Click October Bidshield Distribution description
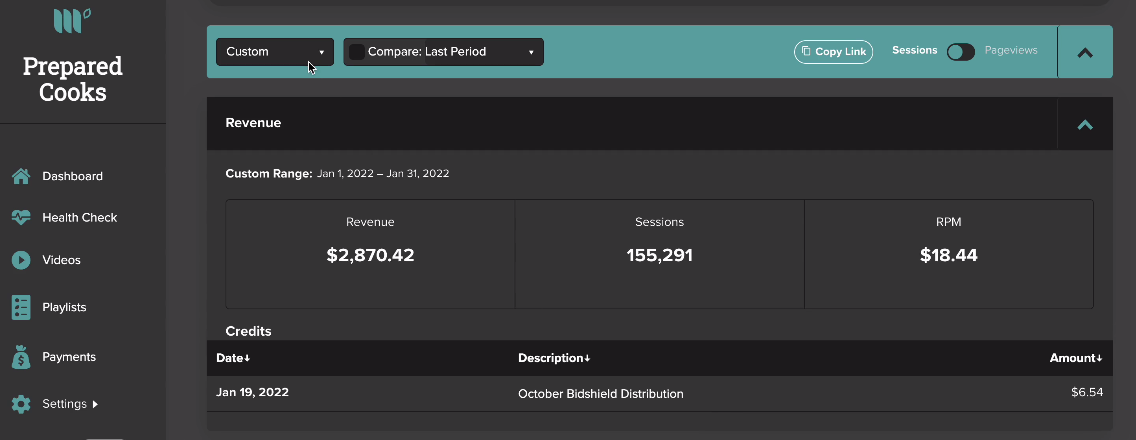 [601, 394]
